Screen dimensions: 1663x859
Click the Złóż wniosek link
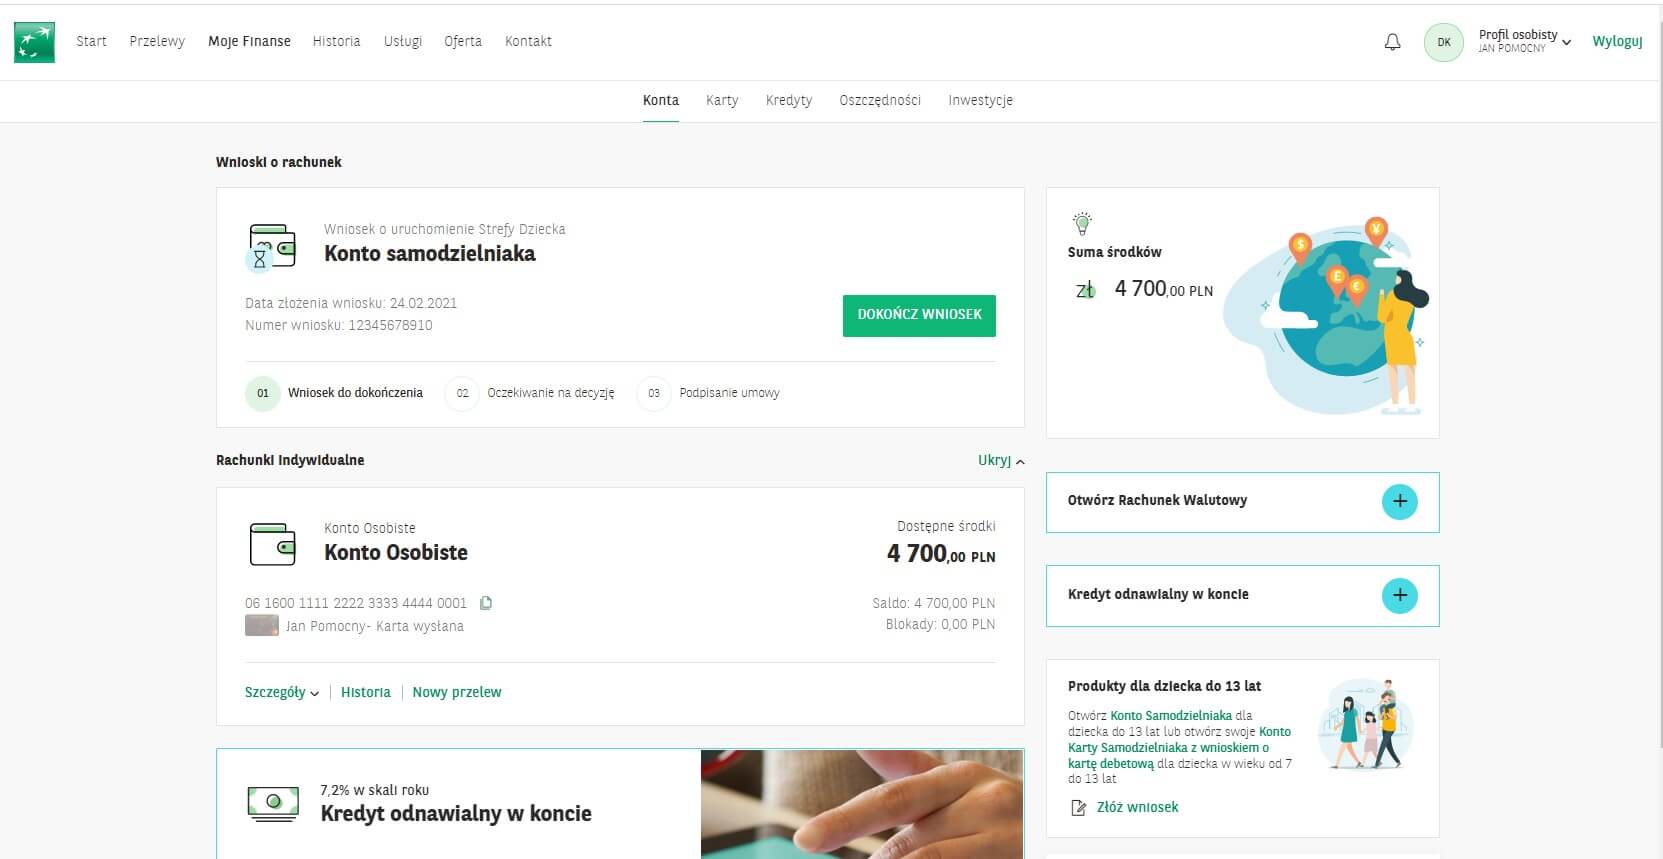(x=1137, y=807)
